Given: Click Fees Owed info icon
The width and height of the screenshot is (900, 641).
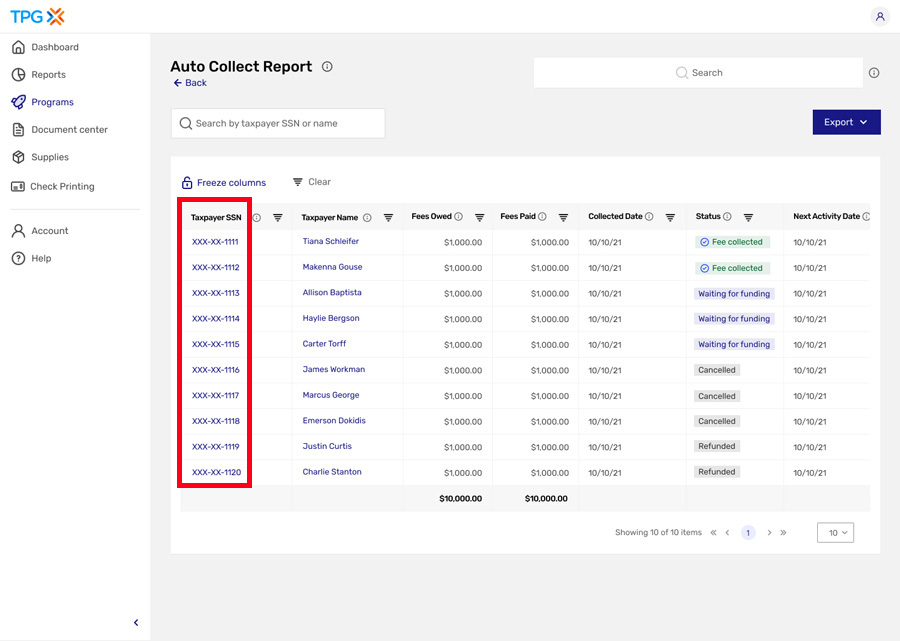Looking at the screenshot, I should point(459,216).
